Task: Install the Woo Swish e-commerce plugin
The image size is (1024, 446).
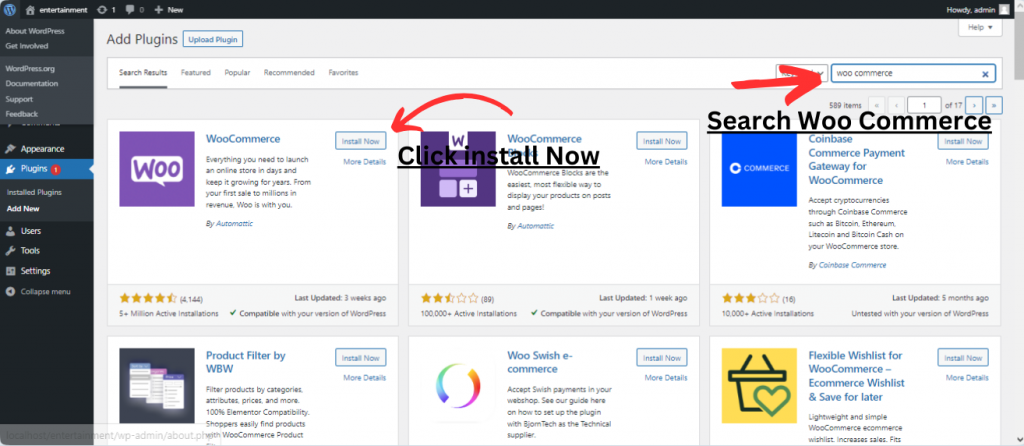Action: (x=662, y=358)
